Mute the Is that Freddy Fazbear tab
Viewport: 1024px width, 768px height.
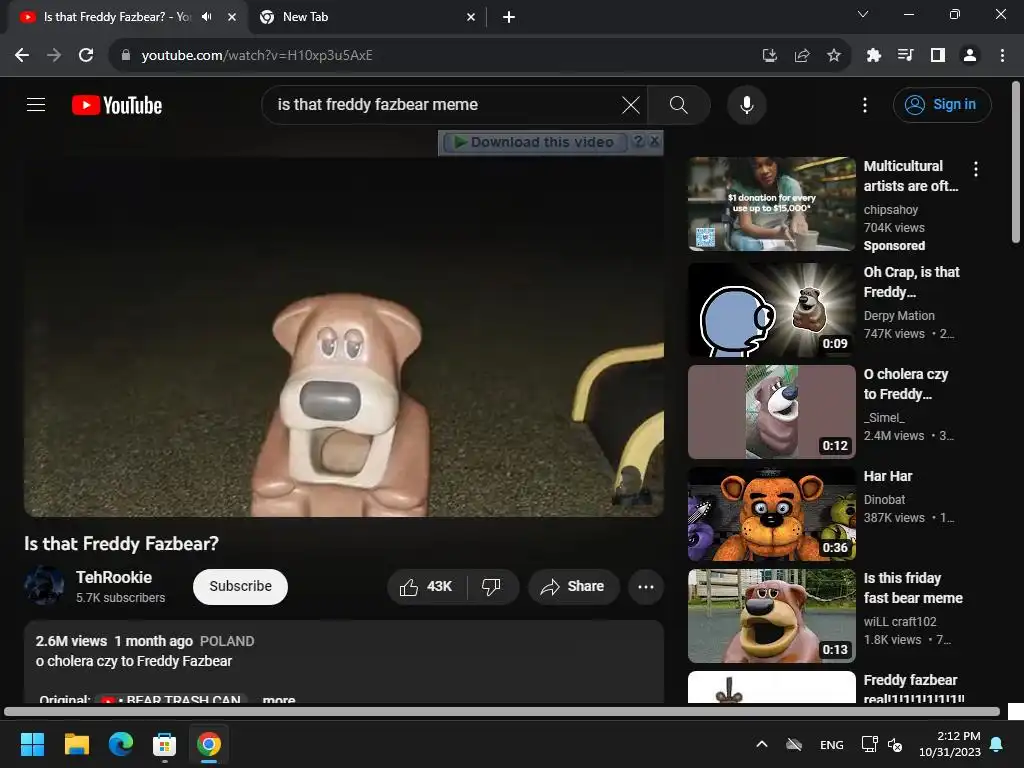coord(207,17)
